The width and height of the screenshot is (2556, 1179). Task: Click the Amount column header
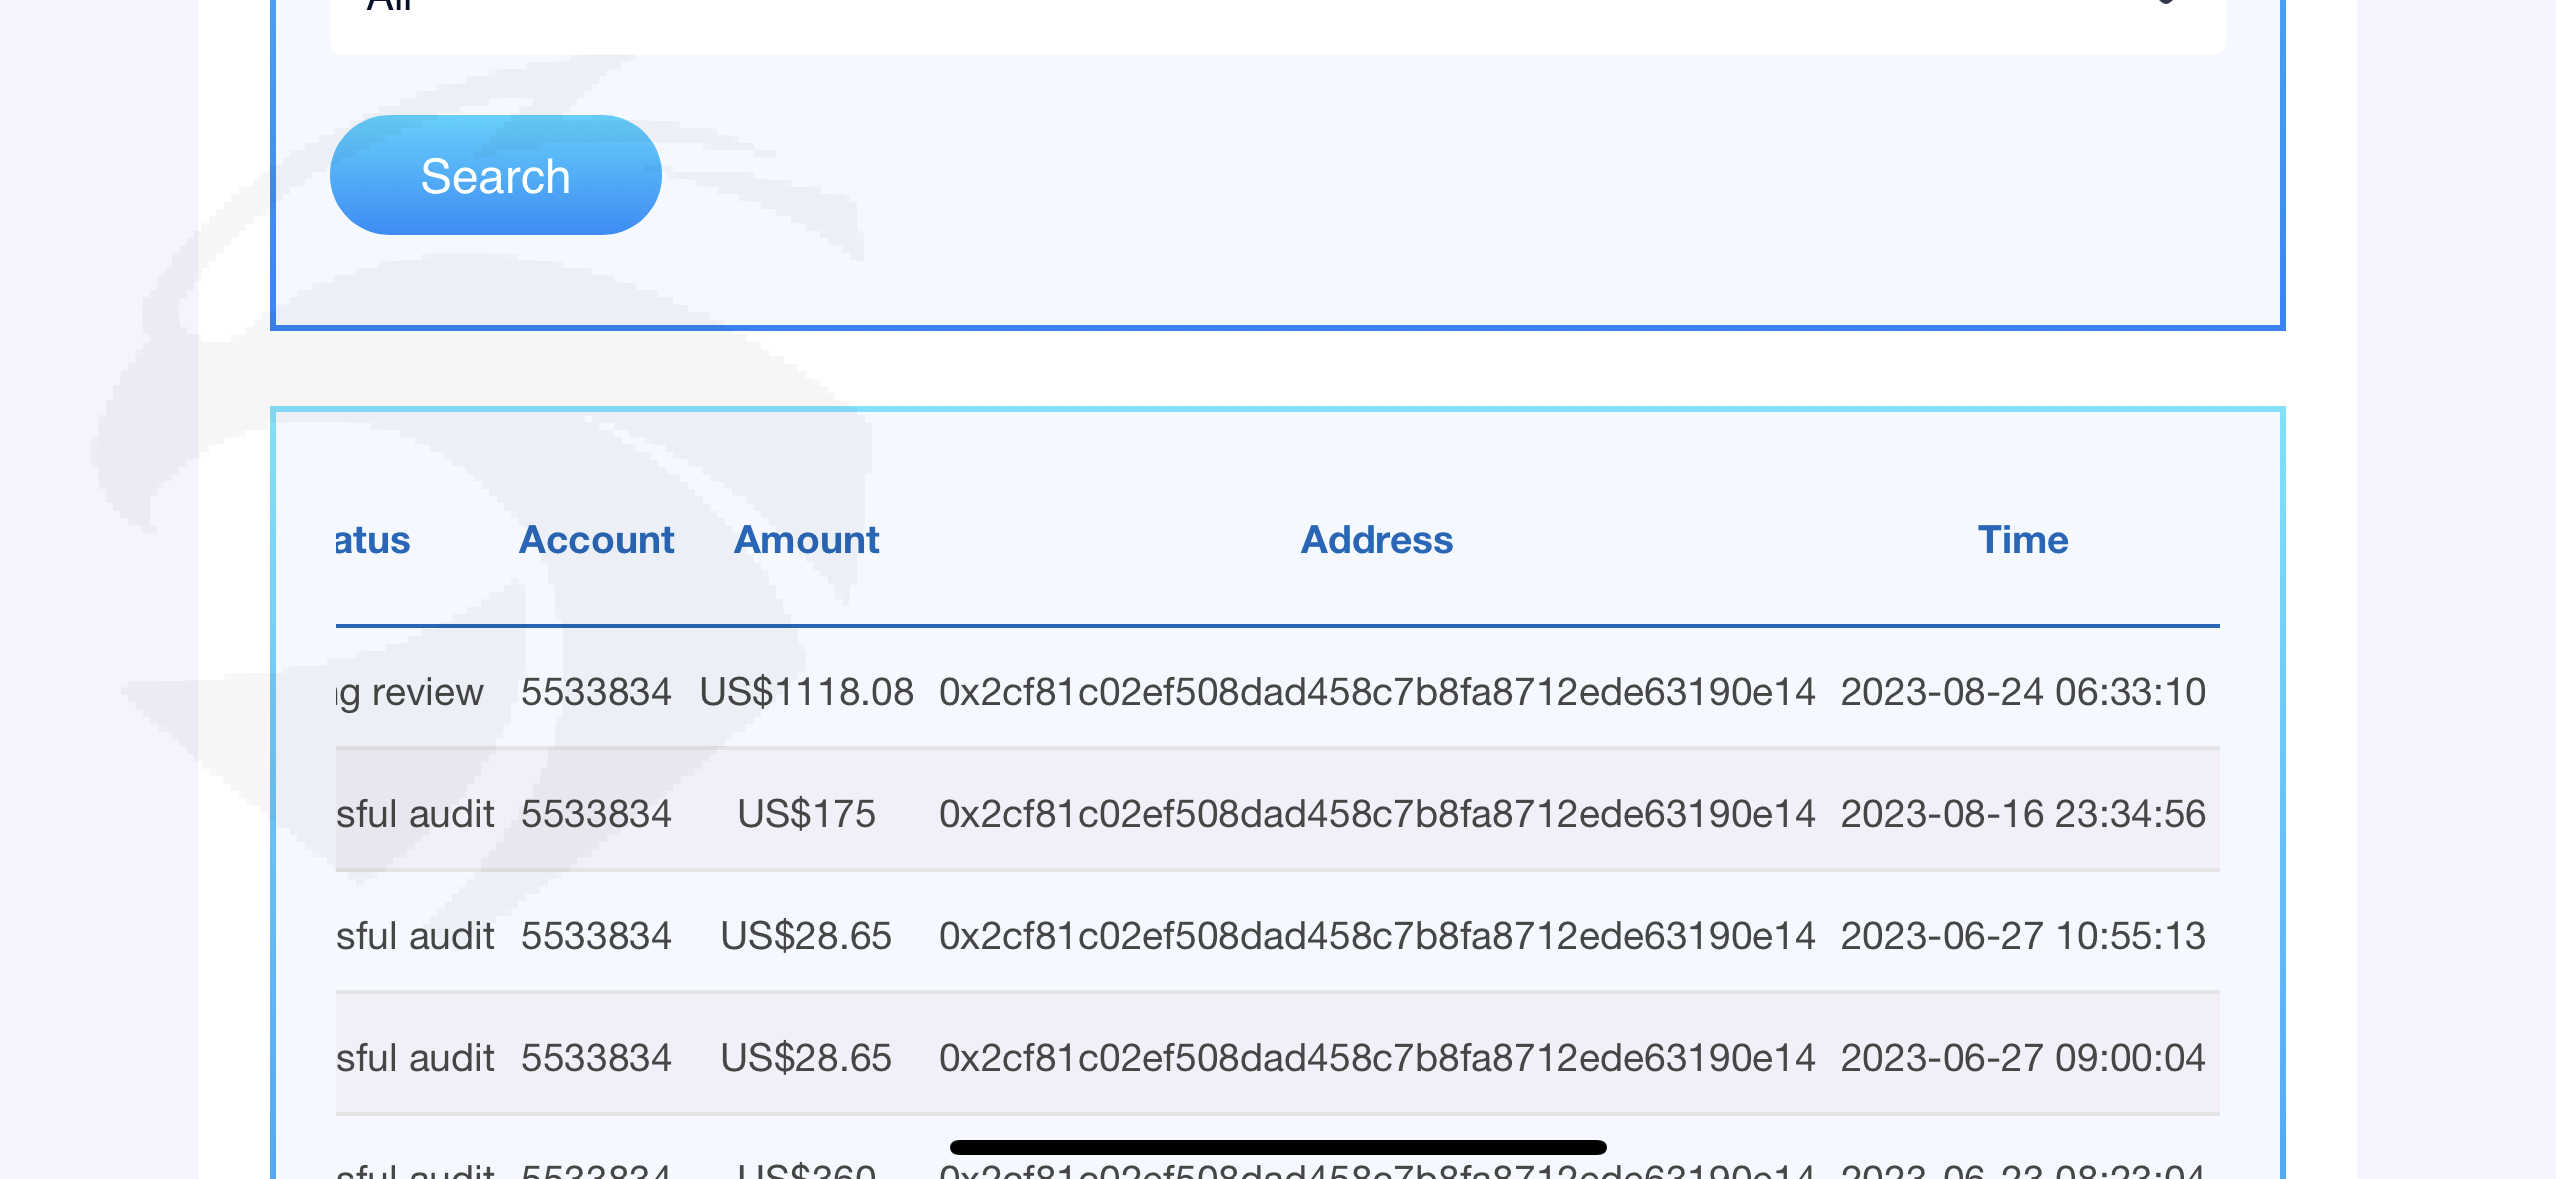(806, 540)
